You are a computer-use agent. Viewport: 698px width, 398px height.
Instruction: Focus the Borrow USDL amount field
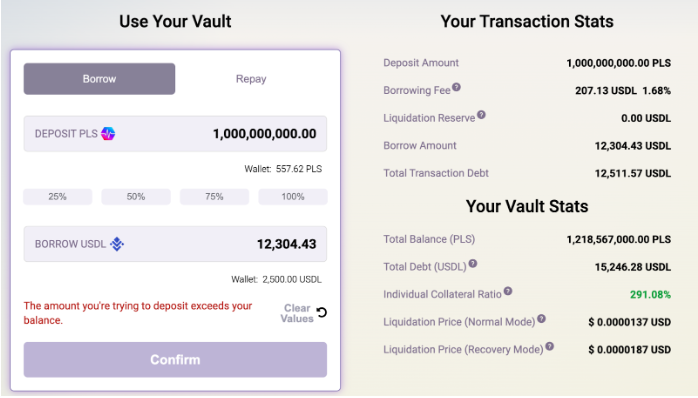pyautogui.click(x=175, y=244)
